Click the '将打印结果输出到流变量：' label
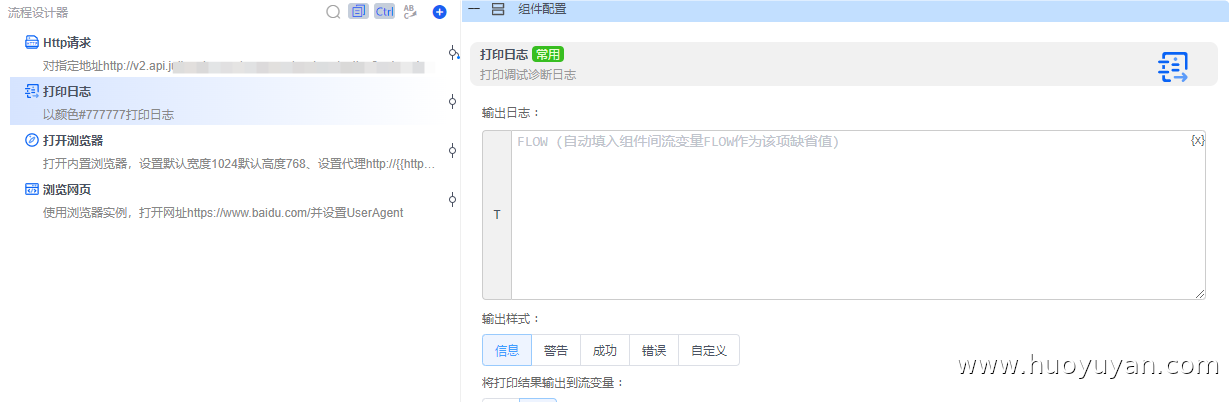This screenshot has width=1229, height=402. tap(553, 382)
